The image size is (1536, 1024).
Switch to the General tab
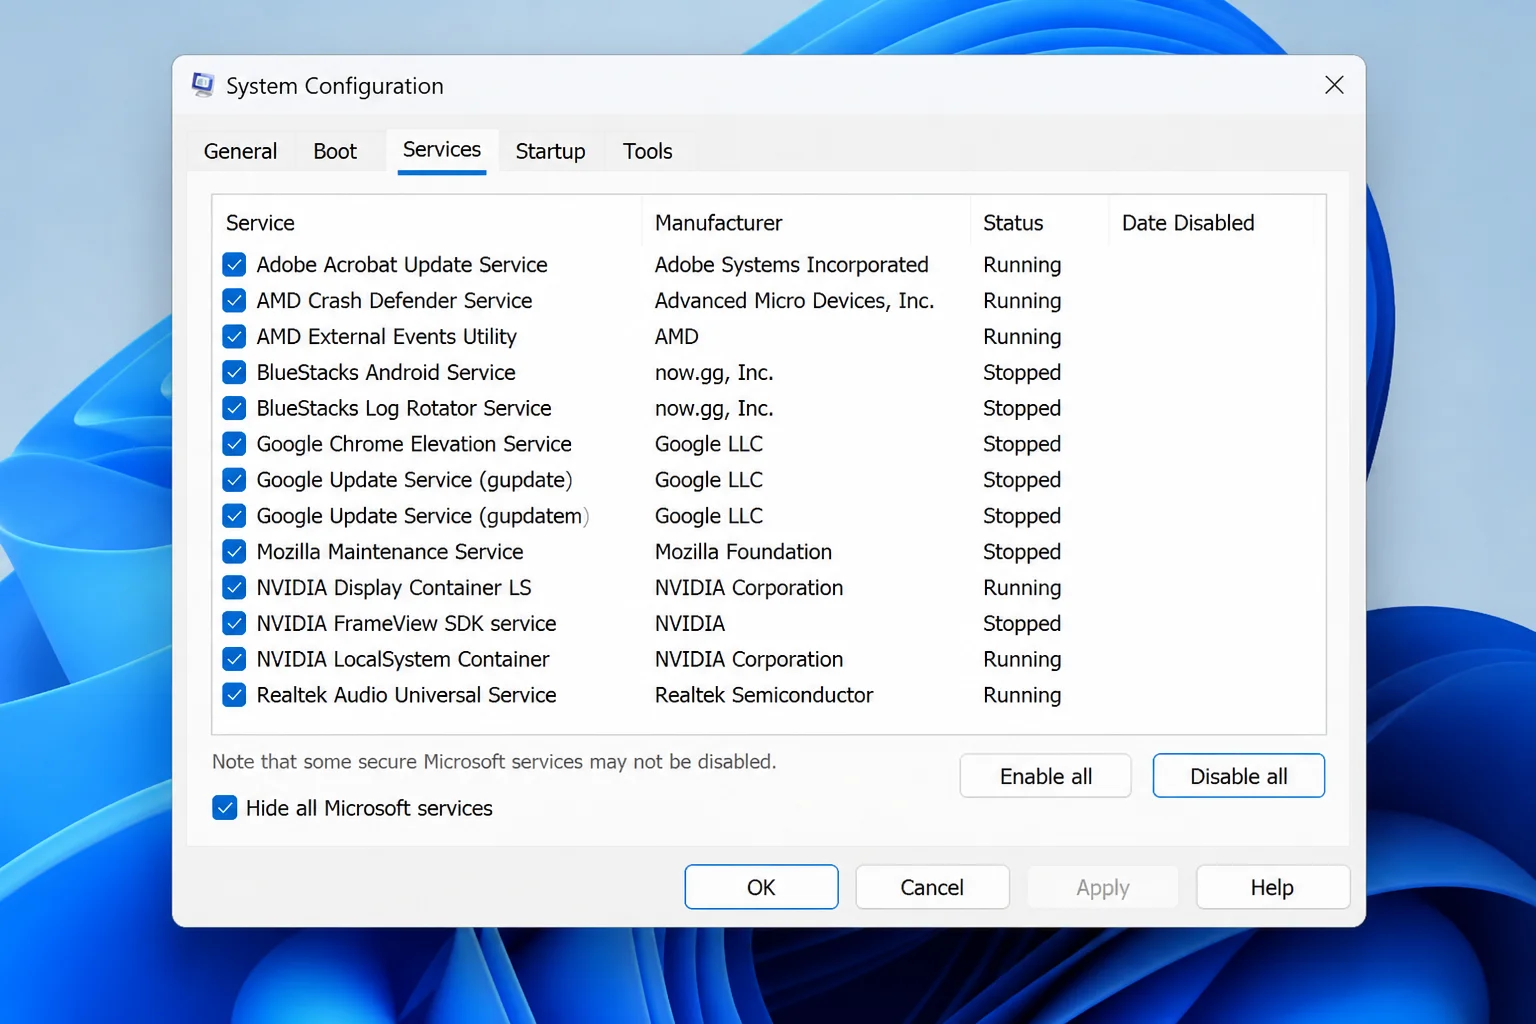(240, 151)
